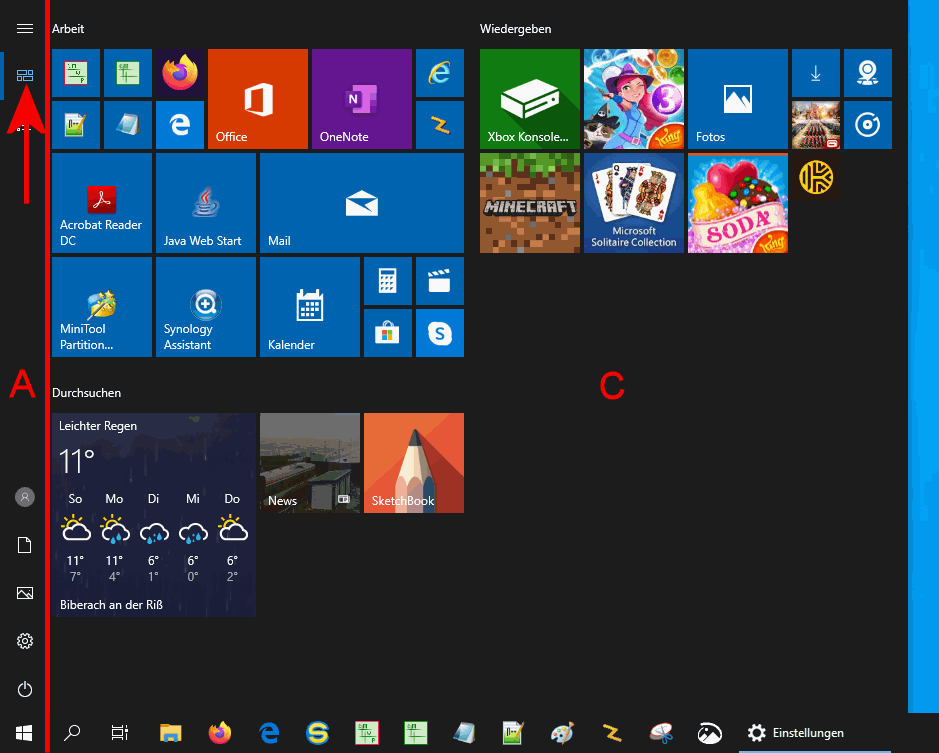Image resolution: width=939 pixels, height=753 pixels.
Task: Open the Skype small tile
Action: pyautogui.click(x=439, y=333)
